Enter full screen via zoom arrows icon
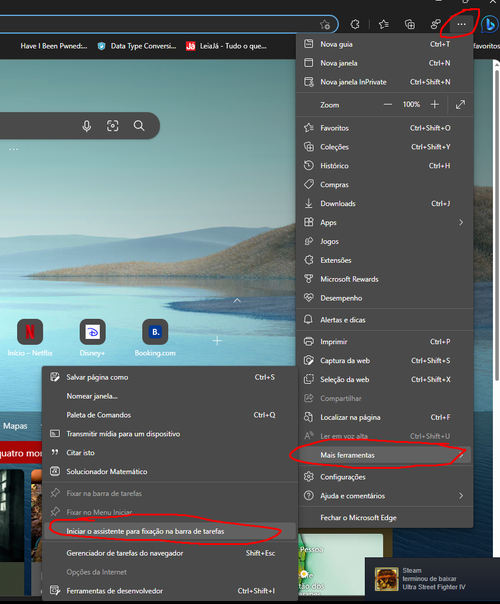Image resolution: width=500 pixels, height=604 pixels. coord(460,104)
